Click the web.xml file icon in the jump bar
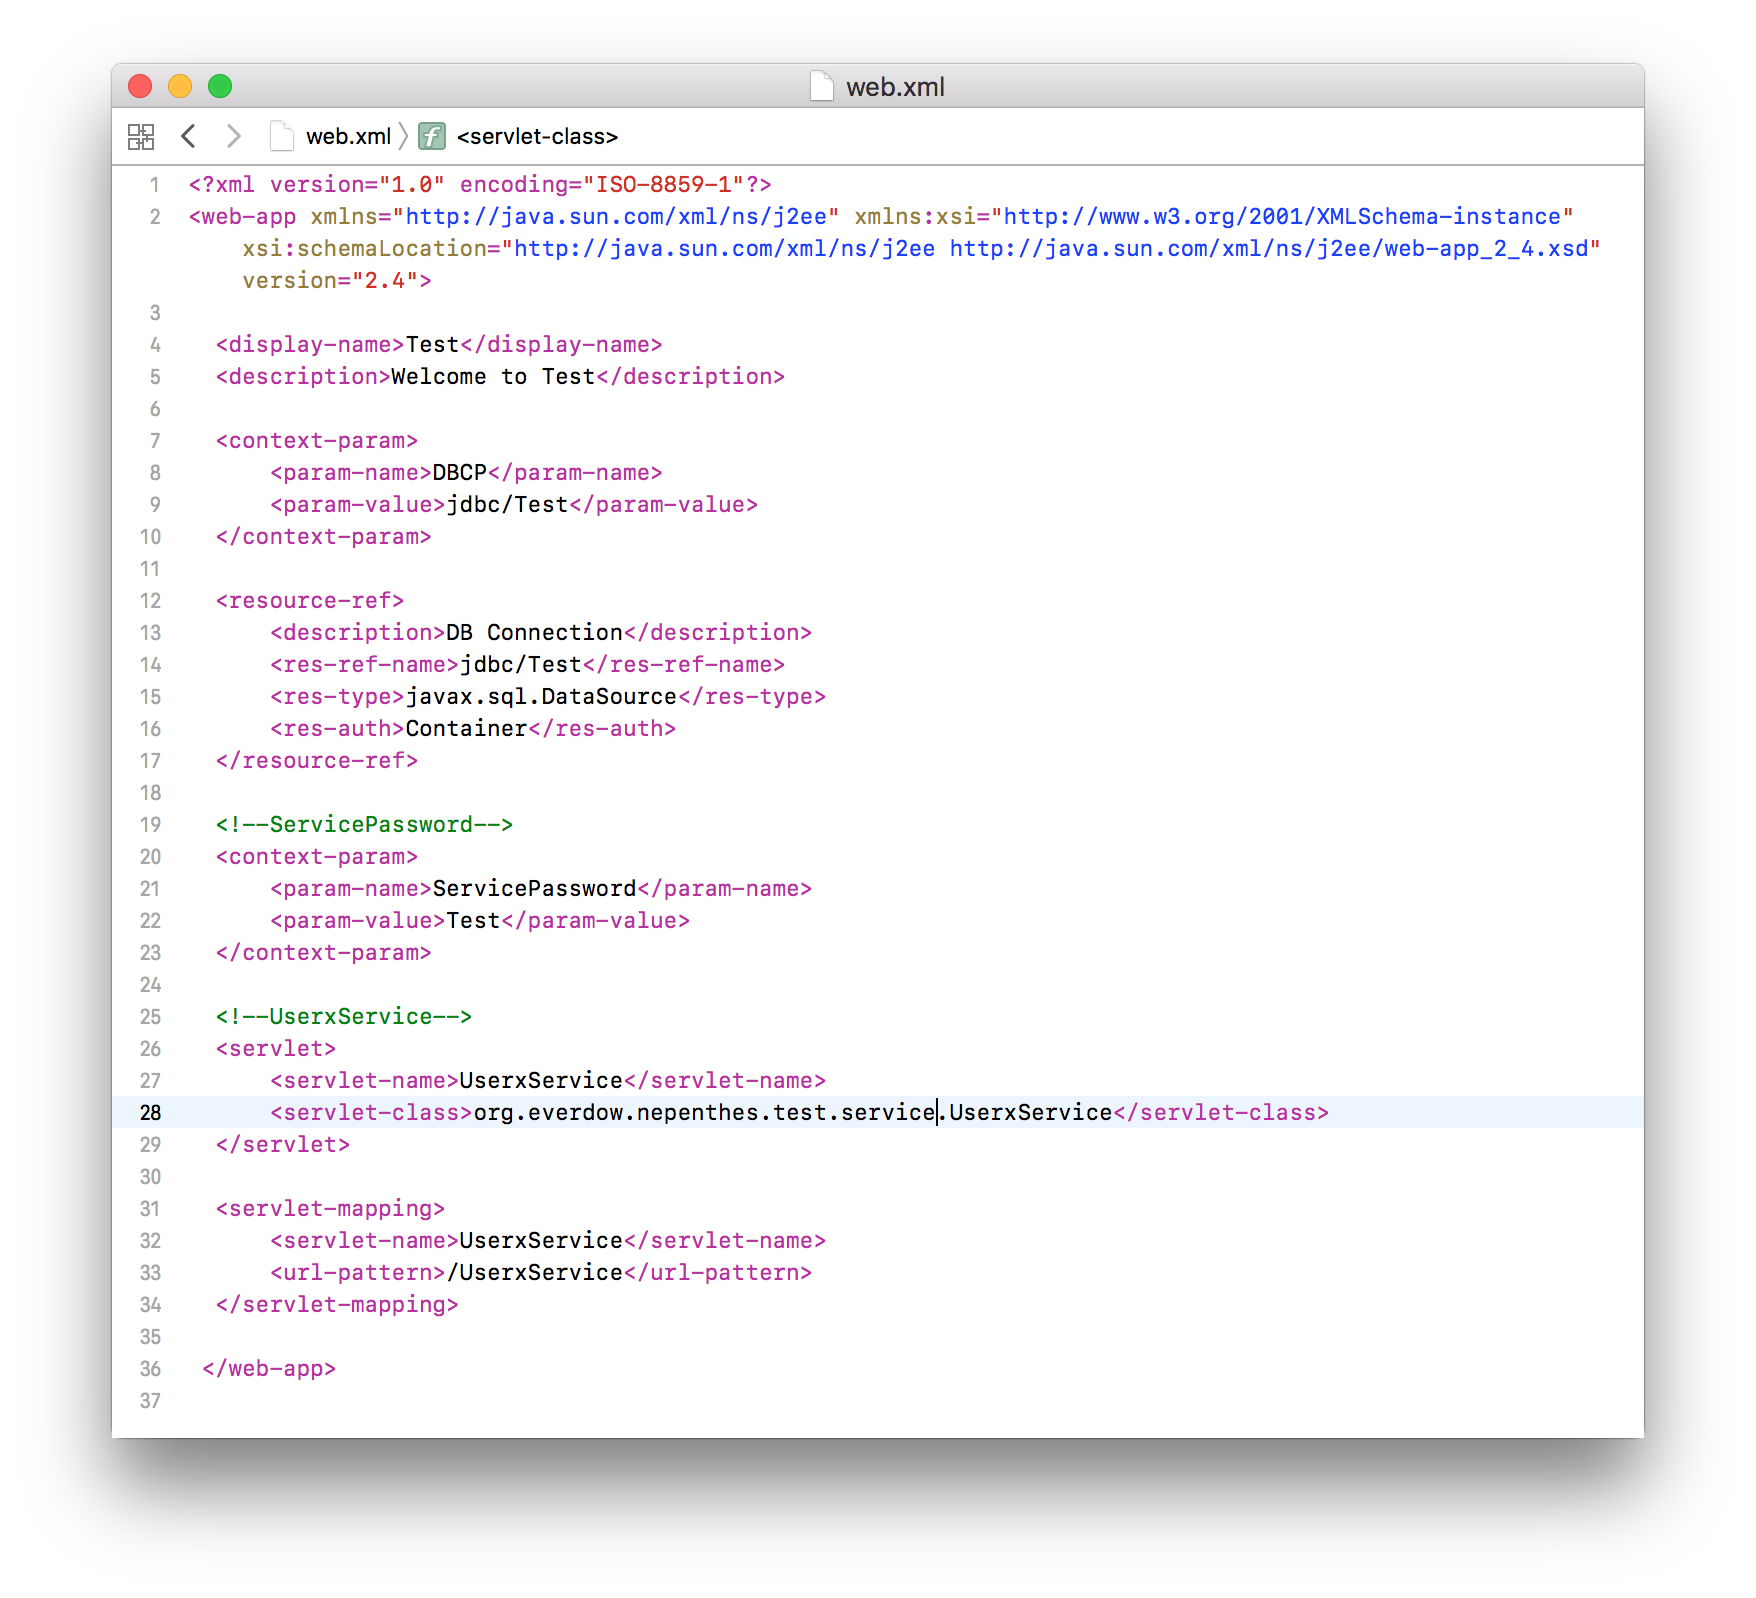 [x=282, y=136]
